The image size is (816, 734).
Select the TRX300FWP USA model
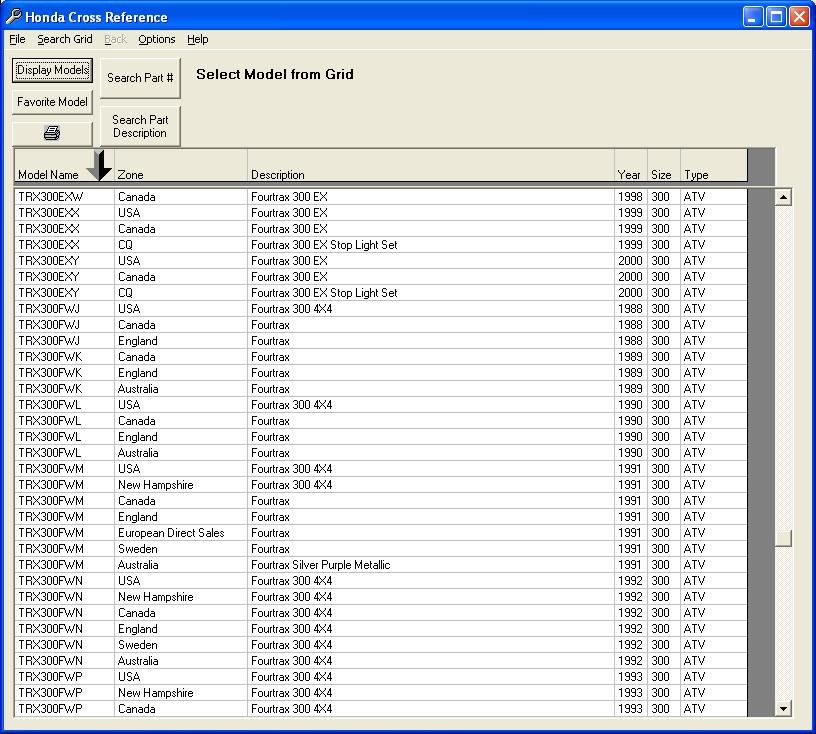[381, 677]
